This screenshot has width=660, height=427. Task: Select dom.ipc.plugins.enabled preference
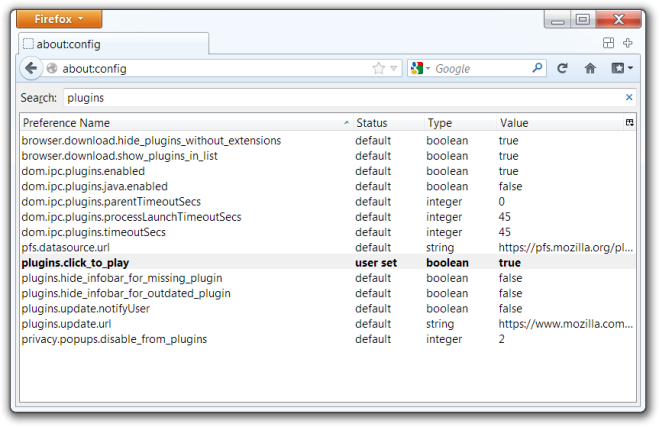327,171
